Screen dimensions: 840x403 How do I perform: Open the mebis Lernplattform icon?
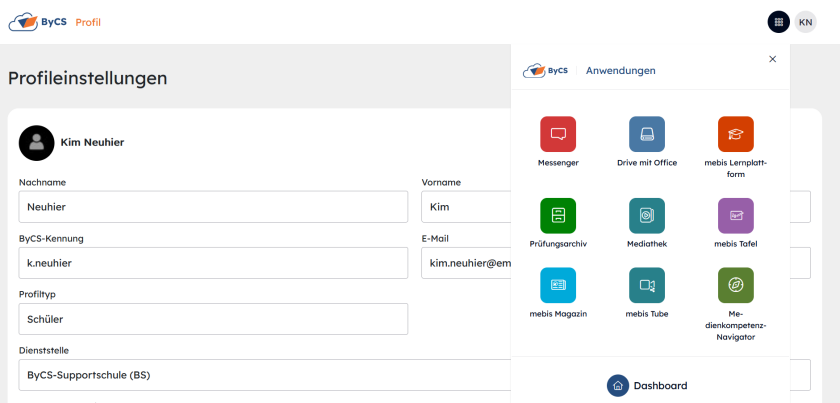tap(736, 134)
